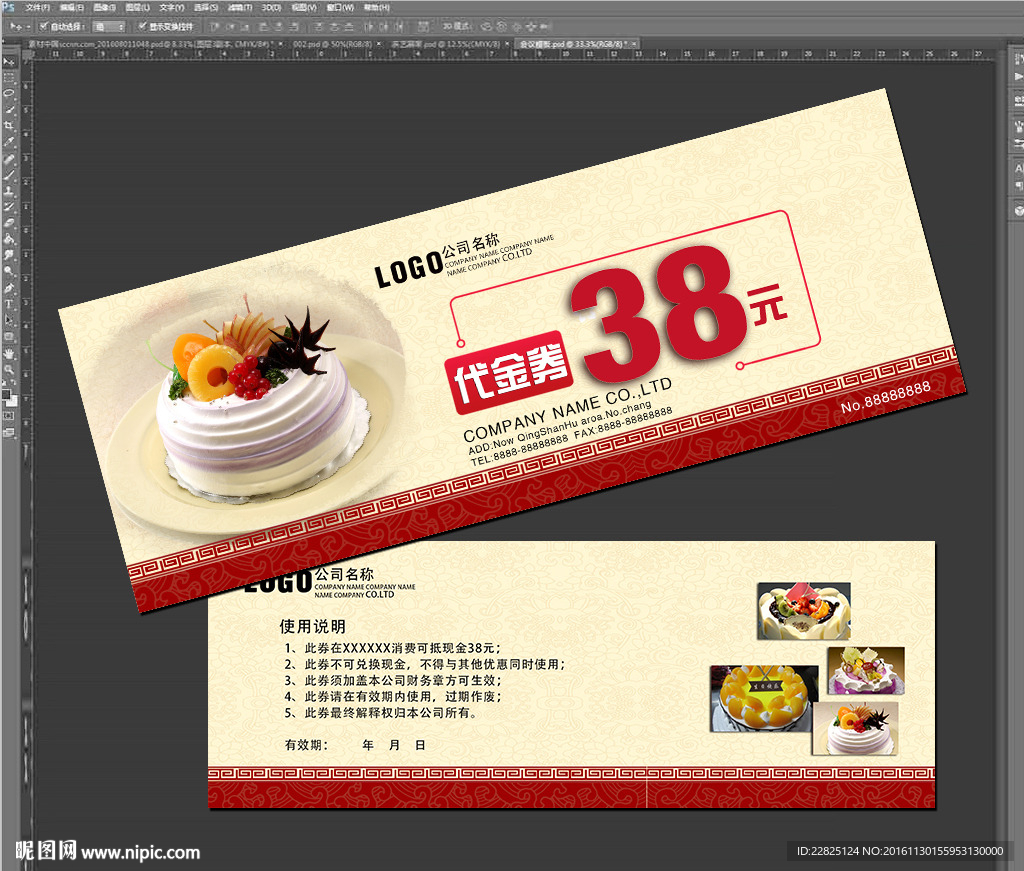Viewport: 1024px width, 871px height.
Task: Open the 编辑(E) menu
Action: (x=72, y=7)
